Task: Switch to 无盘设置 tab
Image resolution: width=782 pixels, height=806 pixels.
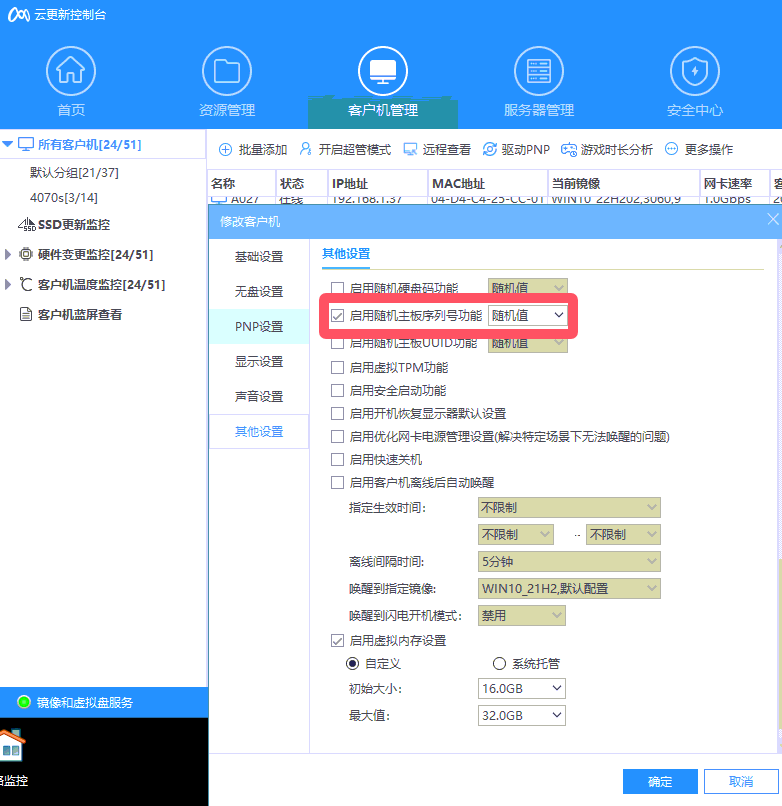Action: 259,291
